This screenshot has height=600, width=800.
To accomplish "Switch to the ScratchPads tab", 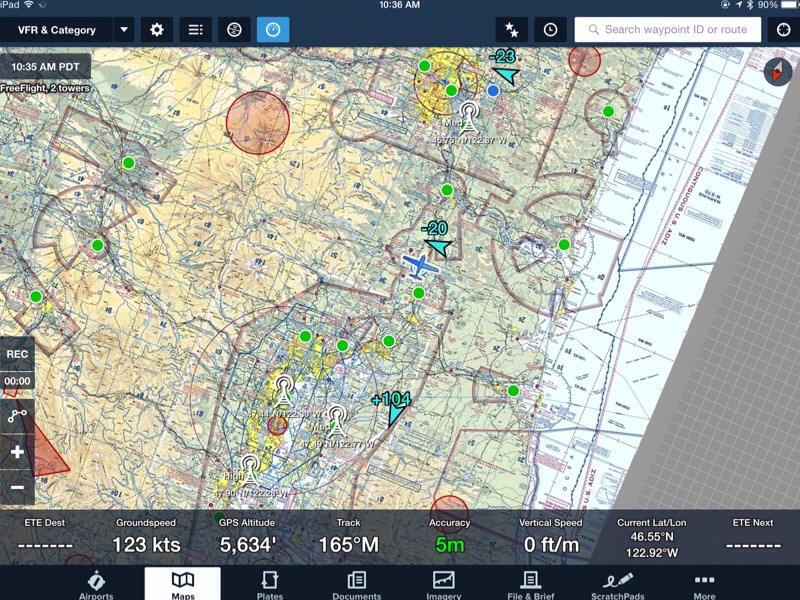I will coord(617,585).
